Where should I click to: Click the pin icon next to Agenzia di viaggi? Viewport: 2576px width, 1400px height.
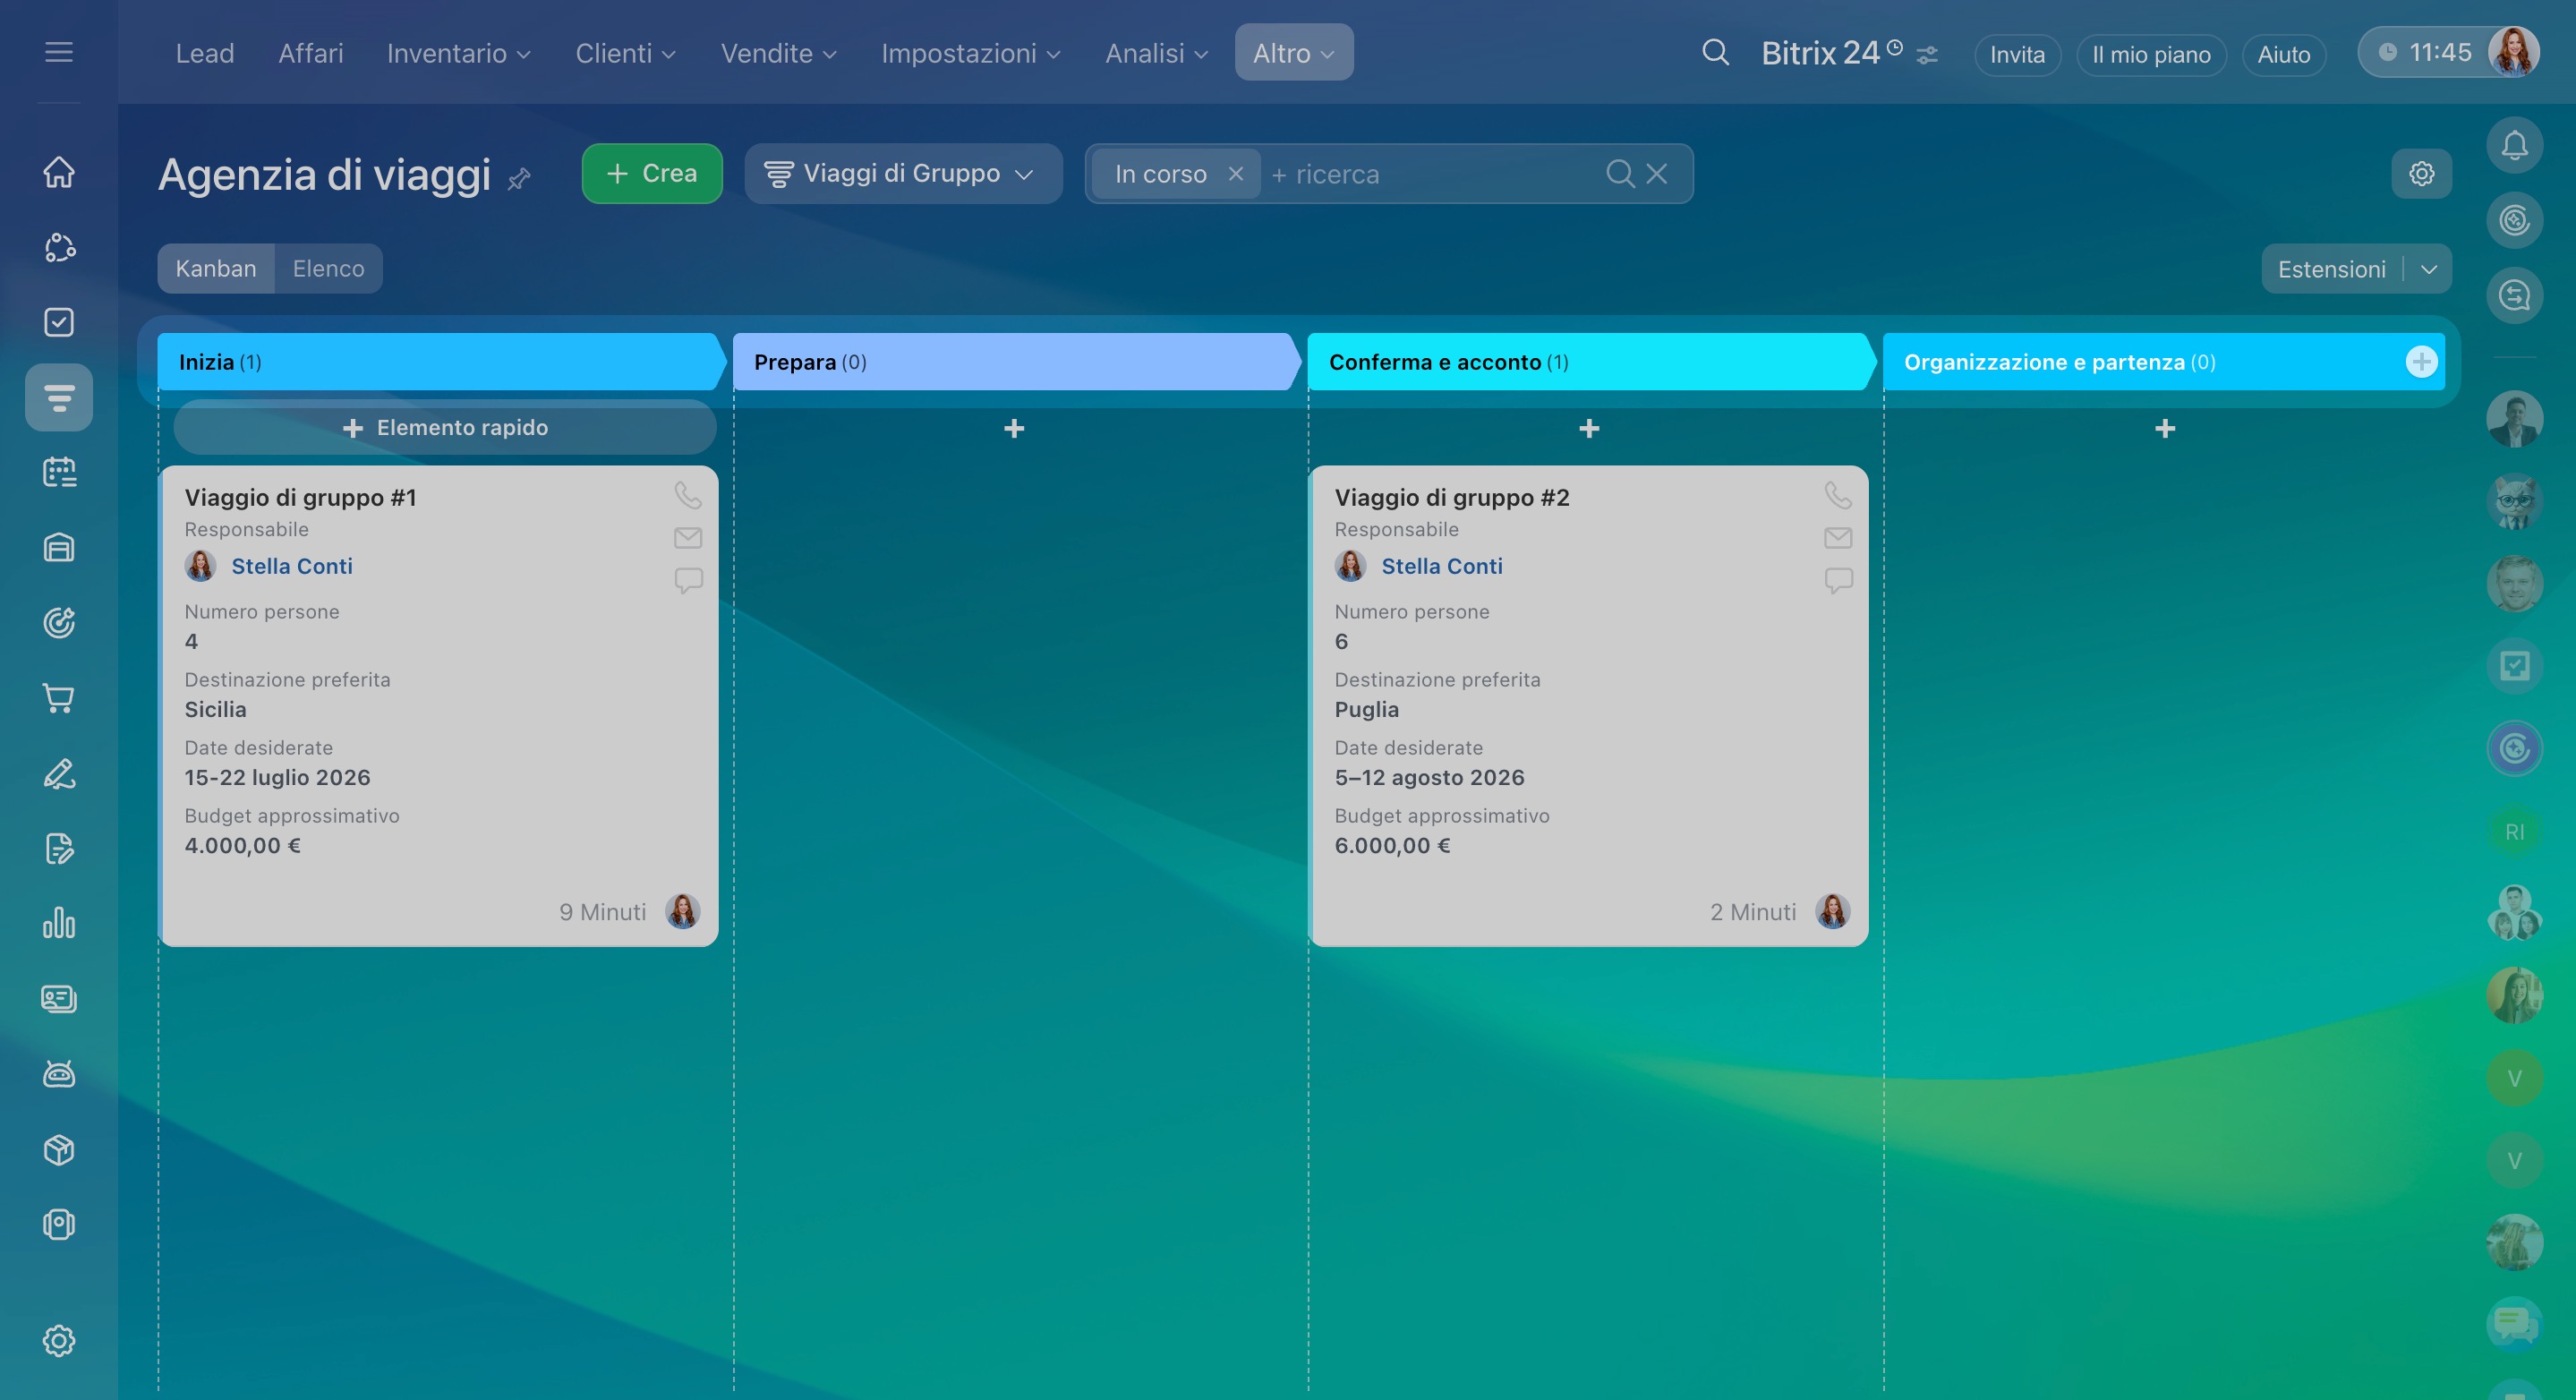click(x=519, y=179)
